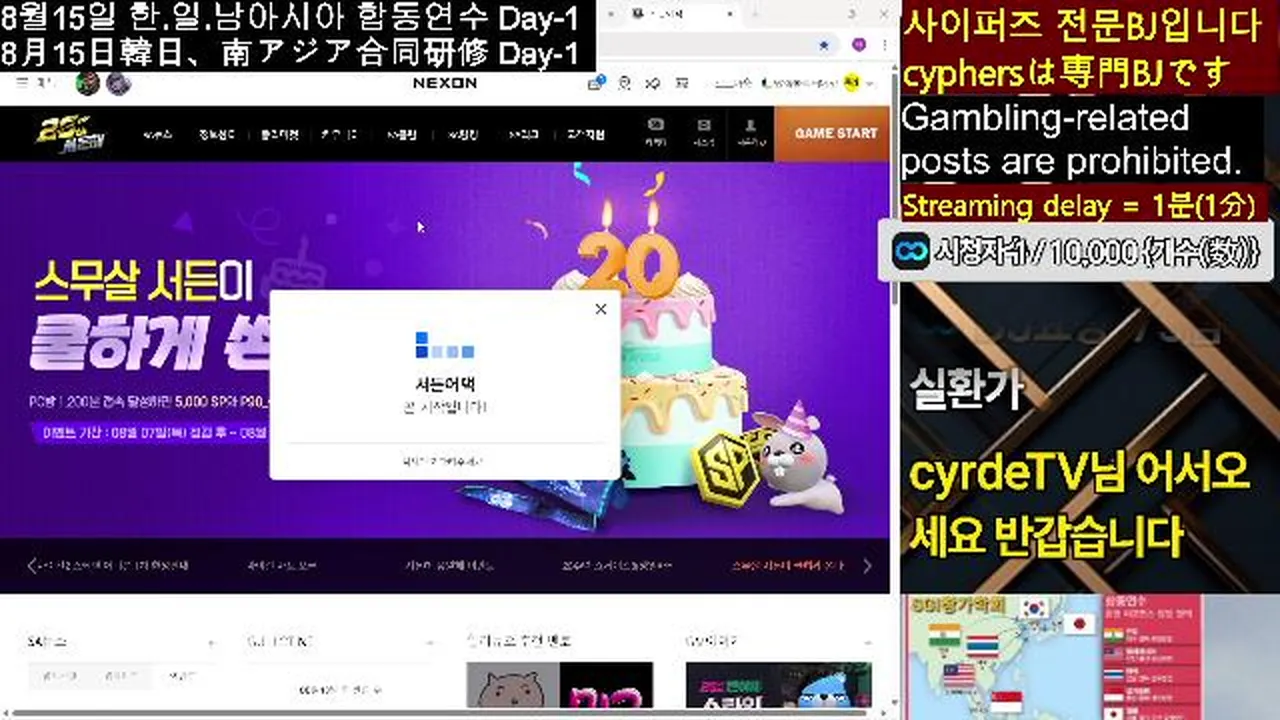Bookmark the page with the star icon
Image resolution: width=1280 pixels, height=720 pixels.
coord(824,45)
